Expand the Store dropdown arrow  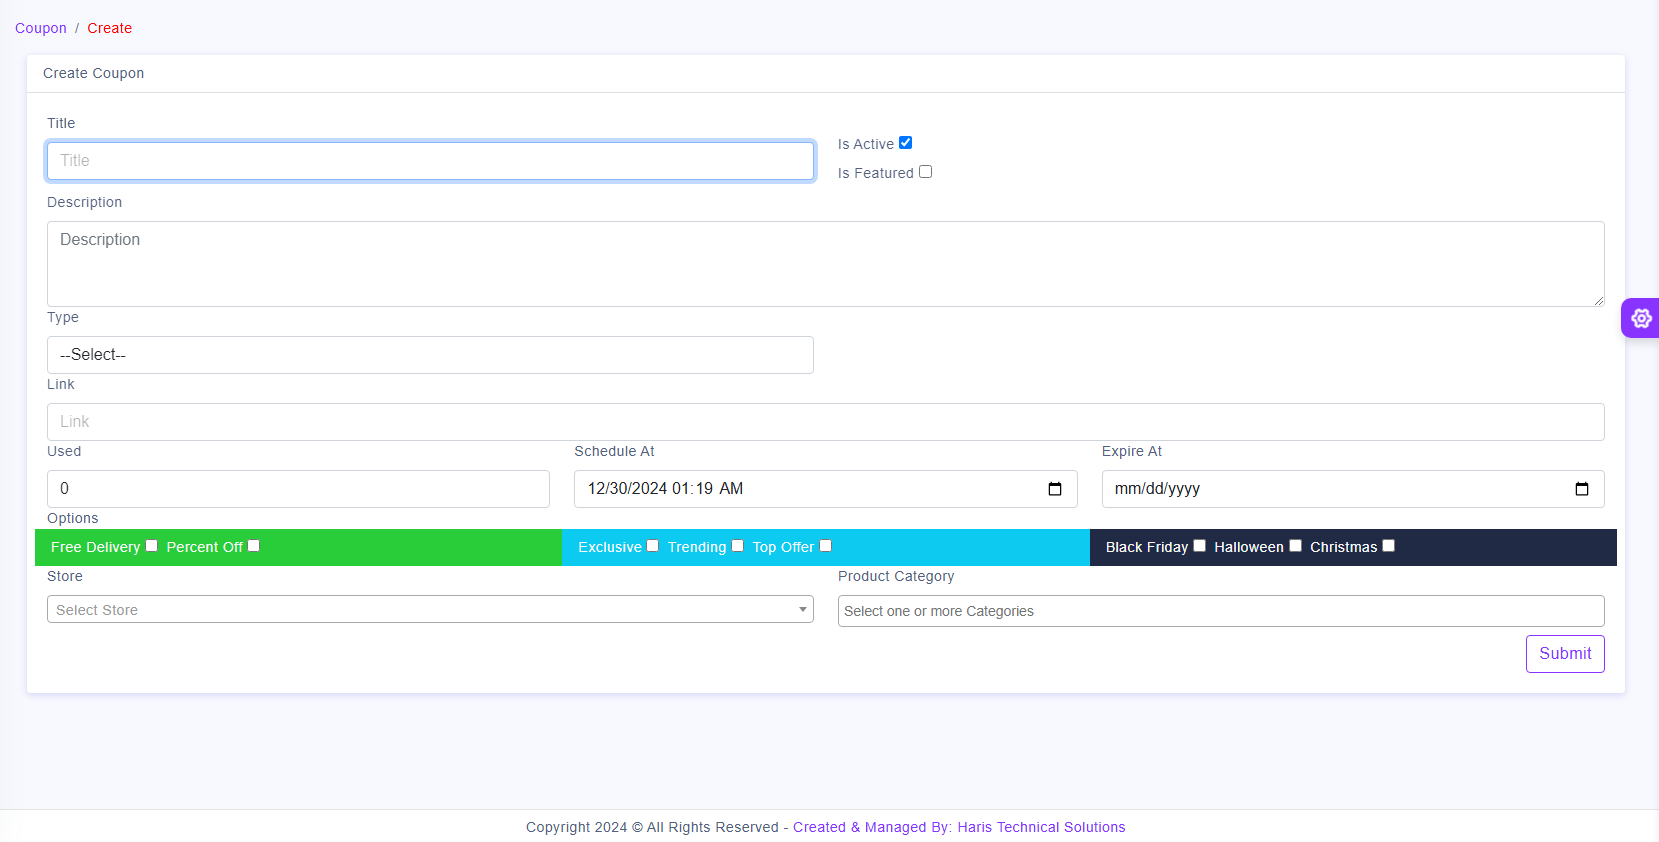coord(802,609)
